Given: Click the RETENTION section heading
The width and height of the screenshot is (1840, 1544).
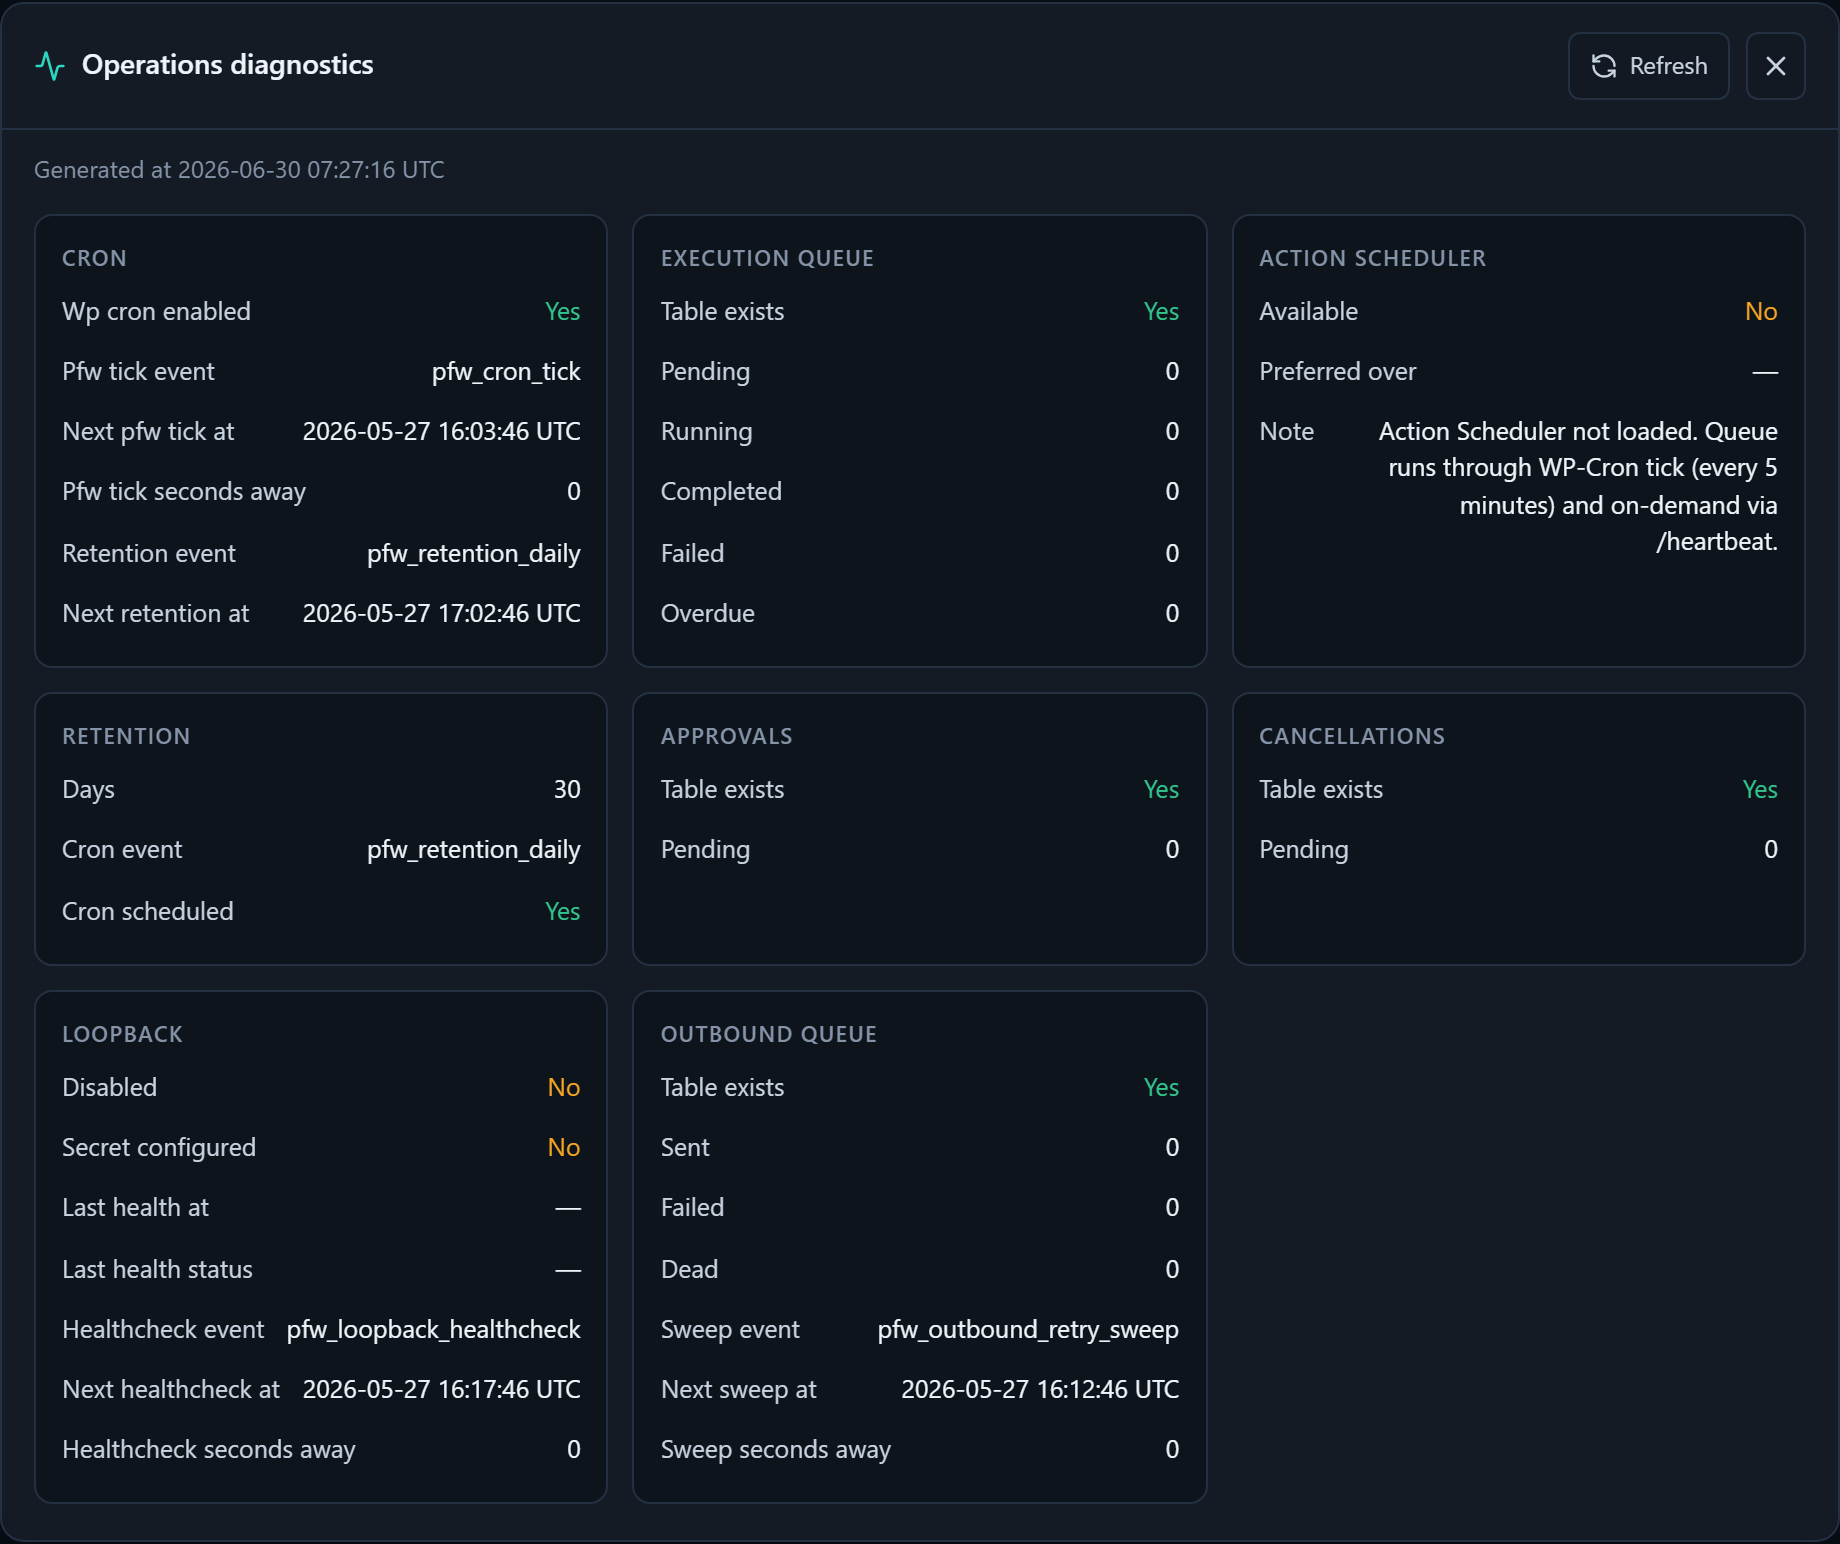Looking at the screenshot, I should click(x=126, y=736).
